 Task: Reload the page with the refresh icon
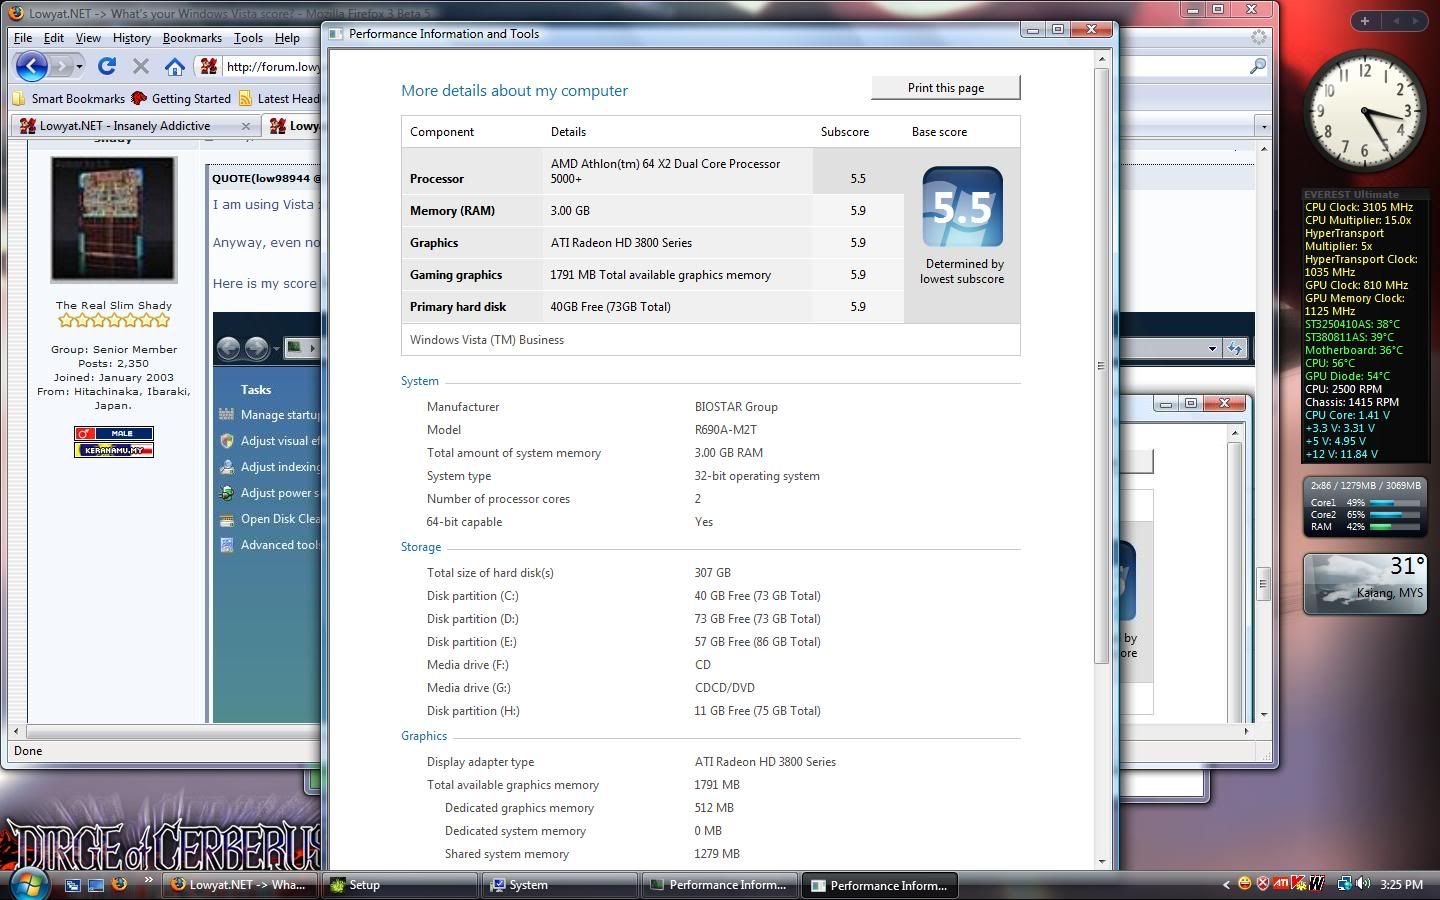[107, 67]
